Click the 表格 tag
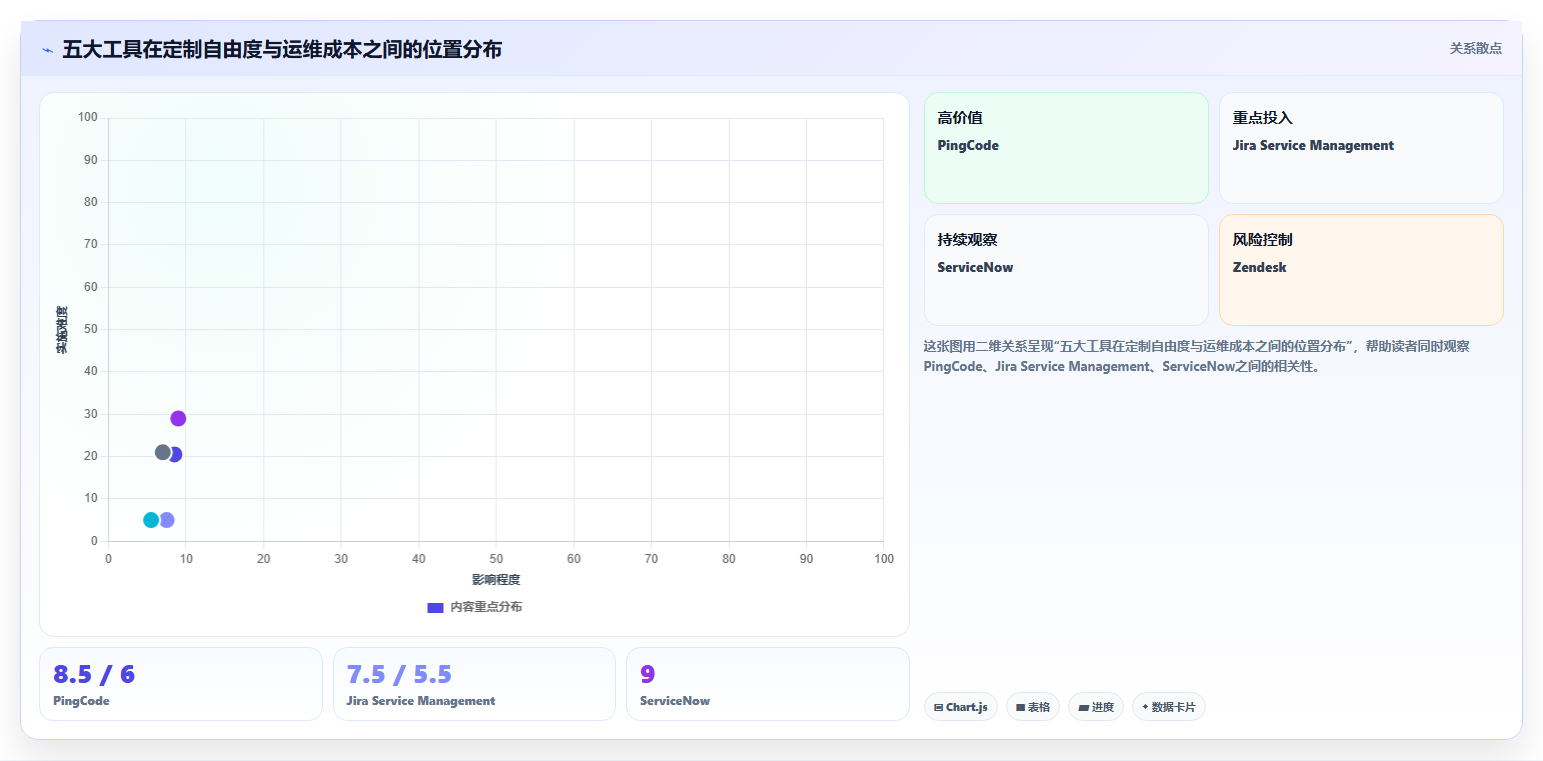The width and height of the screenshot is (1543, 761). pos(1033,707)
